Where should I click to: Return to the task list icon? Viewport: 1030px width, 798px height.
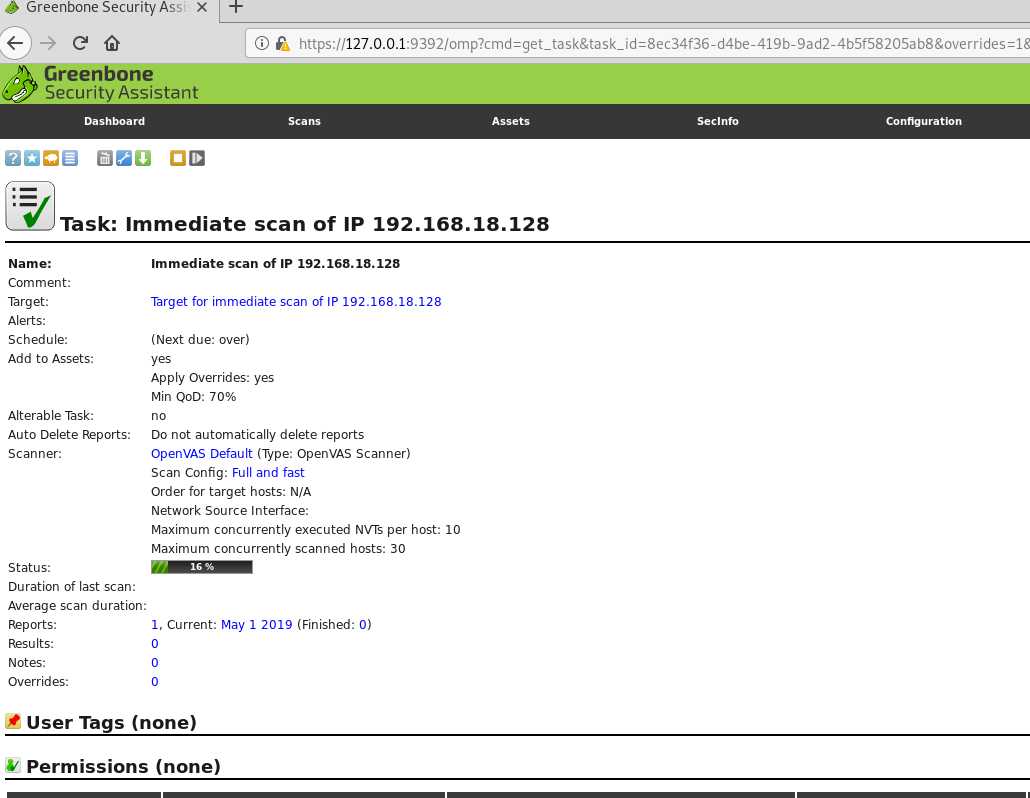click(x=70, y=158)
